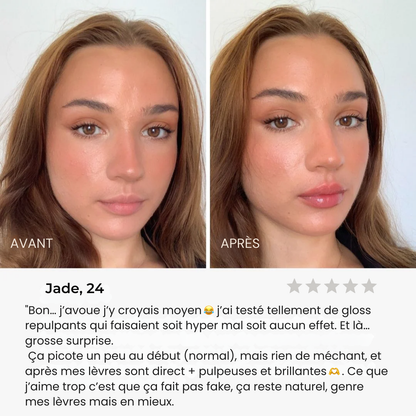Image resolution: width=416 pixels, height=416 pixels.
Task: Click the lips in the AVANT photo
Action: point(121,204)
